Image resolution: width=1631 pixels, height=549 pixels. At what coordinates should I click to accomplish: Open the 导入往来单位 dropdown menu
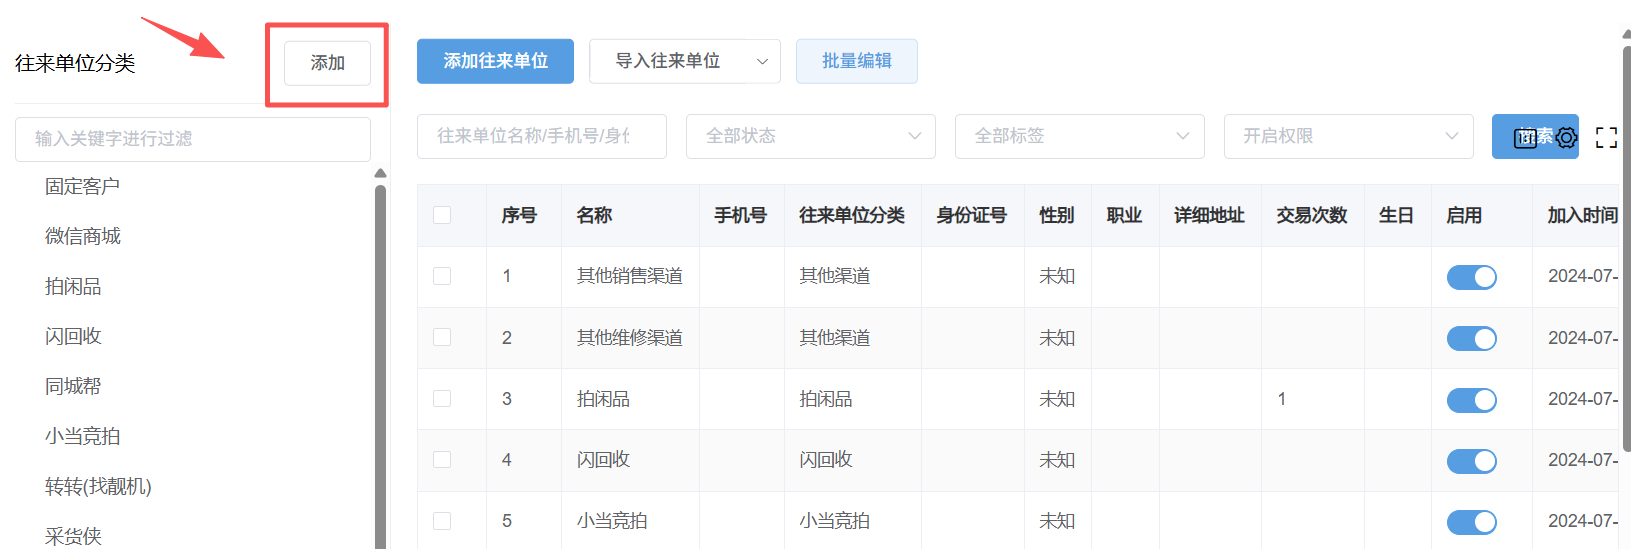coord(684,61)
